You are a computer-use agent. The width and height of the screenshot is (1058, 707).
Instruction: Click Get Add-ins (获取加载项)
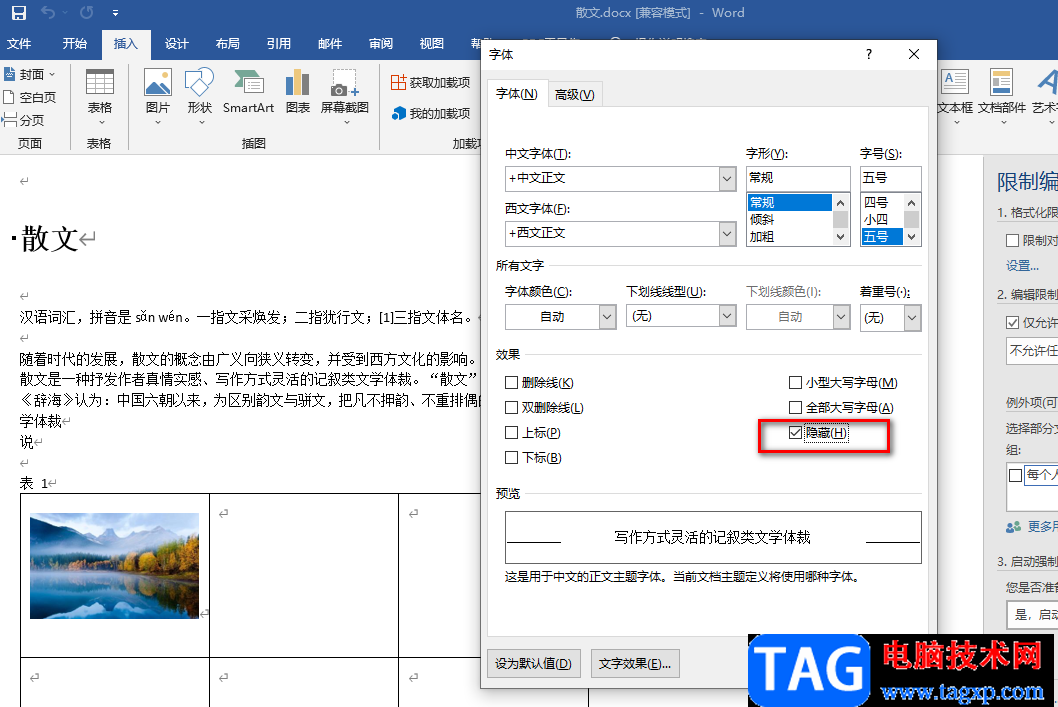[430, 82]
